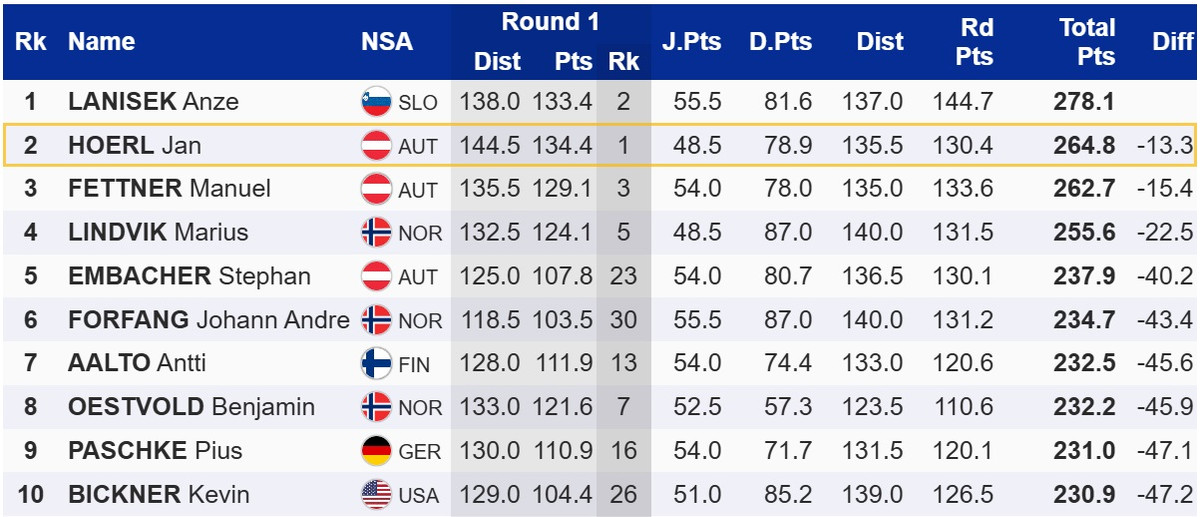Click USA flag next to BICKNER Kevin
Screen dimensions: 1200x517
pyautogui.click(x=376, y=495)
